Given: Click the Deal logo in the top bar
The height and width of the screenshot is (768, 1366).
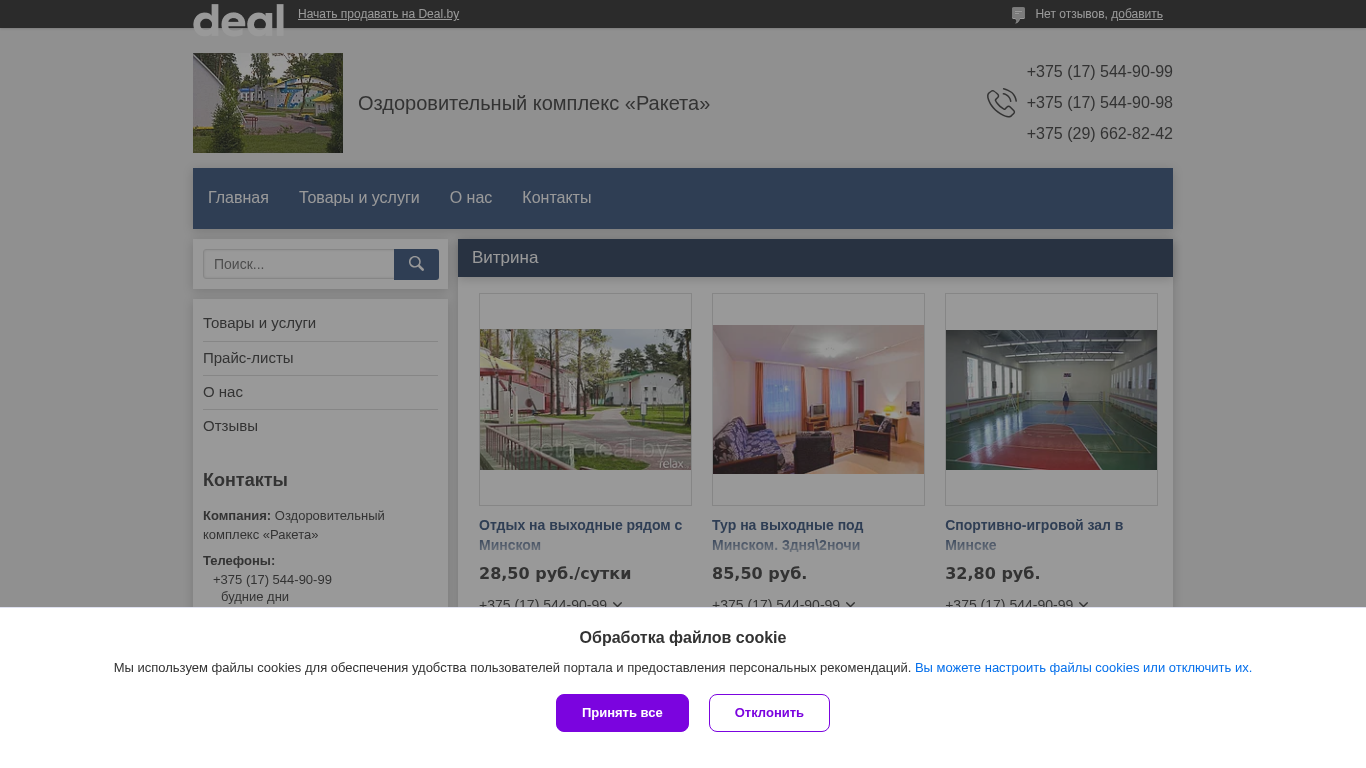Looking at the screenshot, I should tap(238, 18).
